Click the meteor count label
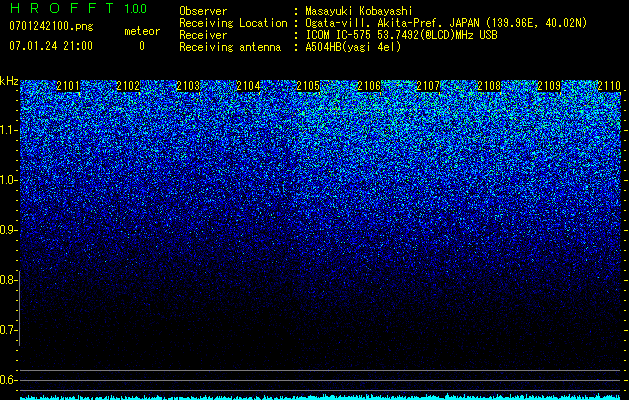The image size is (629, 400). (142, 31)
